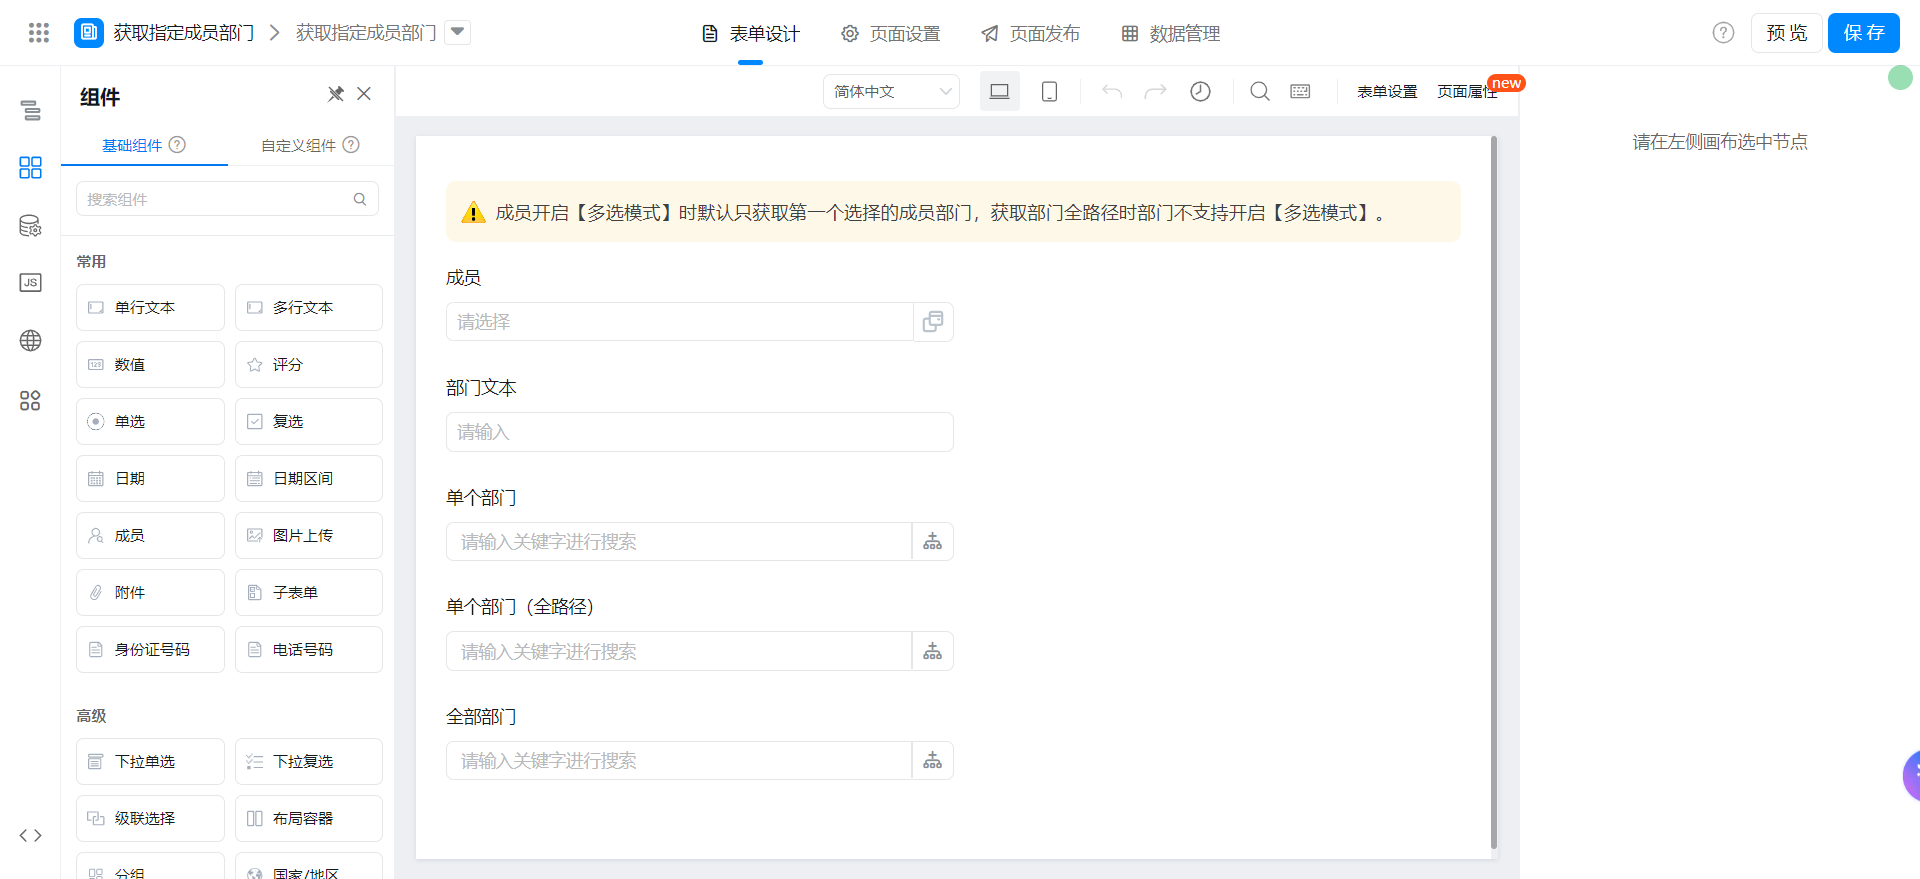Viewport: 1920px width, 879px height.
Task: Add a 下拉单选 component
Action: click(x=150, y=761)
